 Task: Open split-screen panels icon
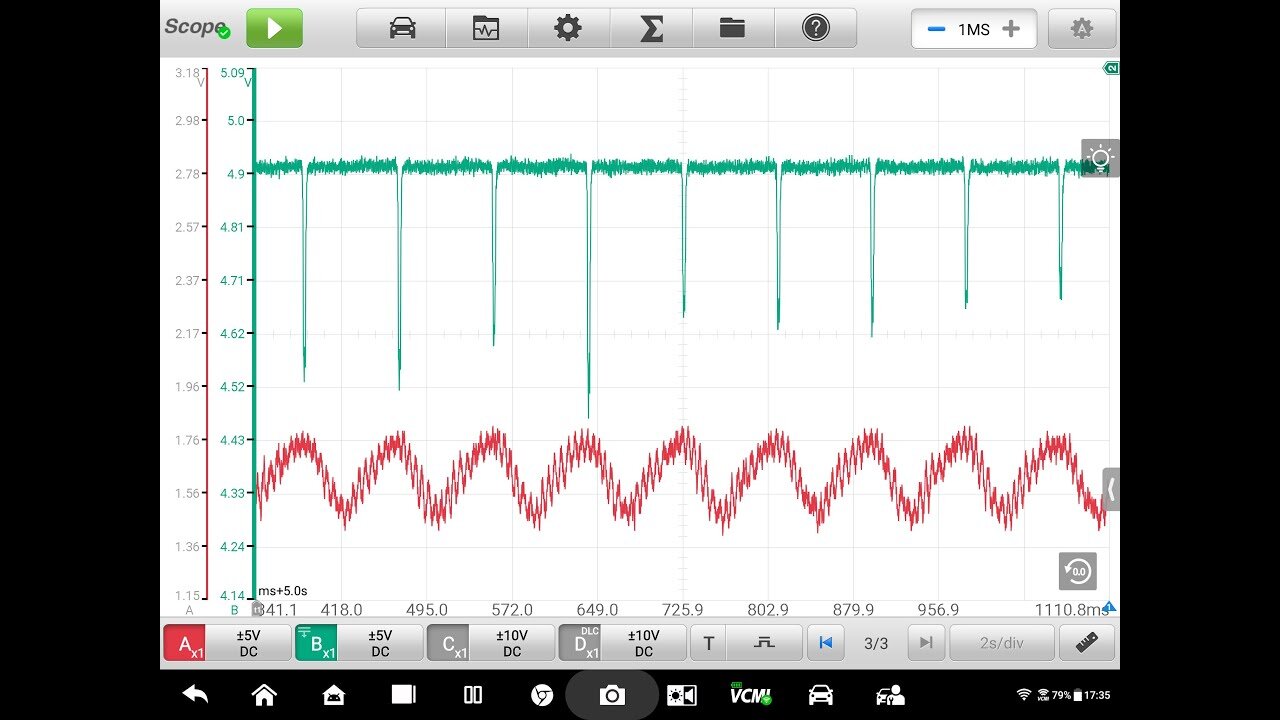[473, 695]
